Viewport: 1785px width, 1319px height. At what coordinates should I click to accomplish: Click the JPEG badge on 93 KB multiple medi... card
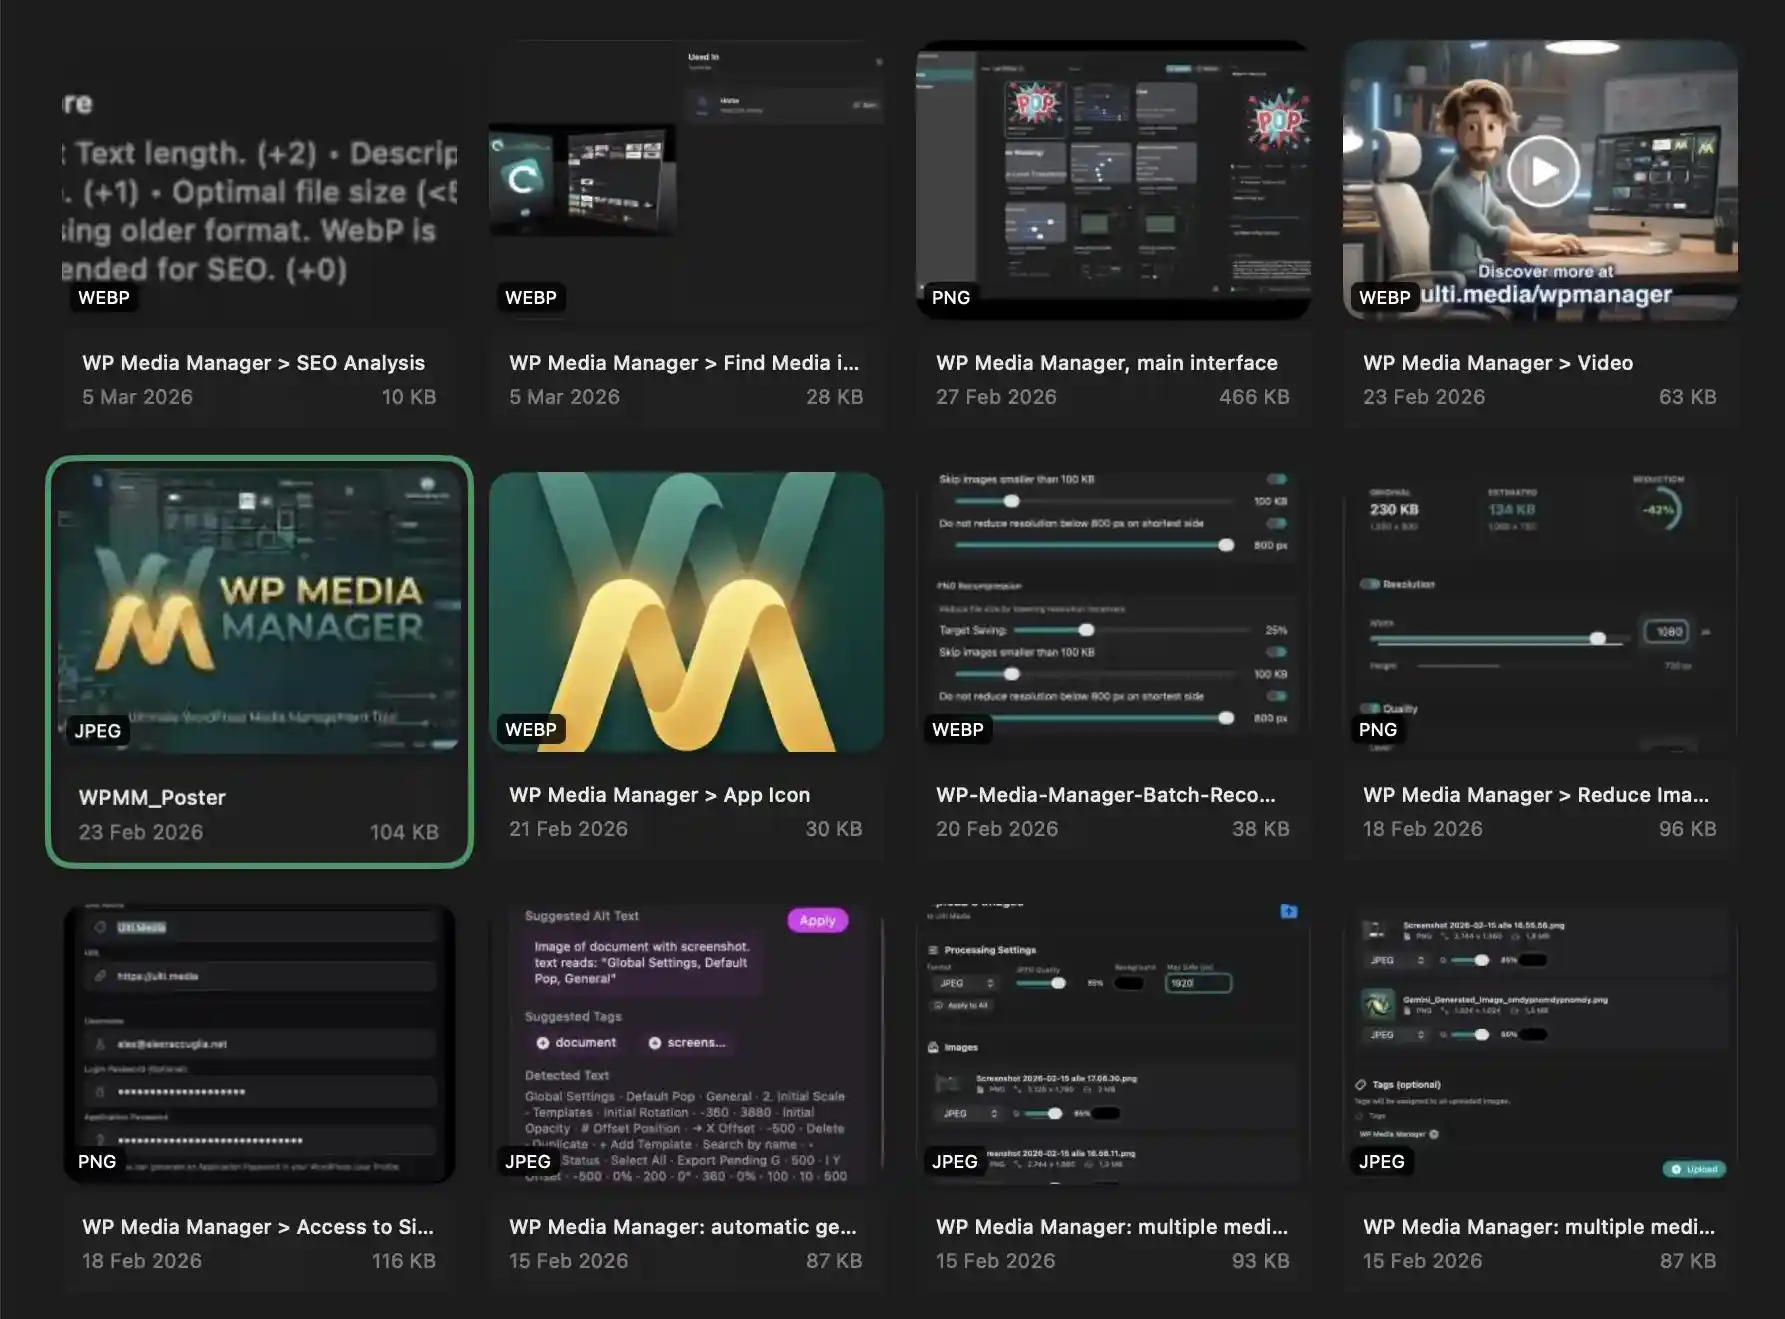(955, 1162)
